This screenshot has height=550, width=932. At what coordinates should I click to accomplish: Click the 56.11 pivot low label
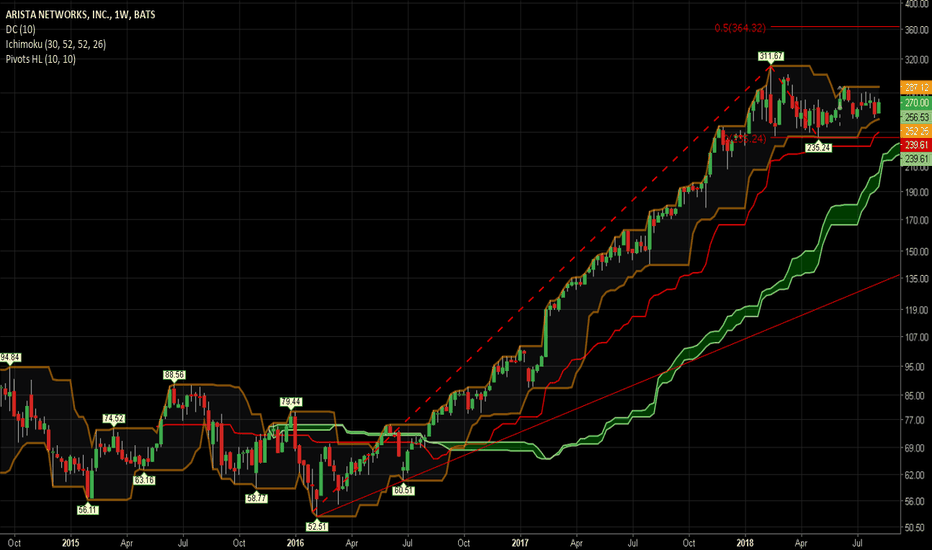[x=88, y=510]
